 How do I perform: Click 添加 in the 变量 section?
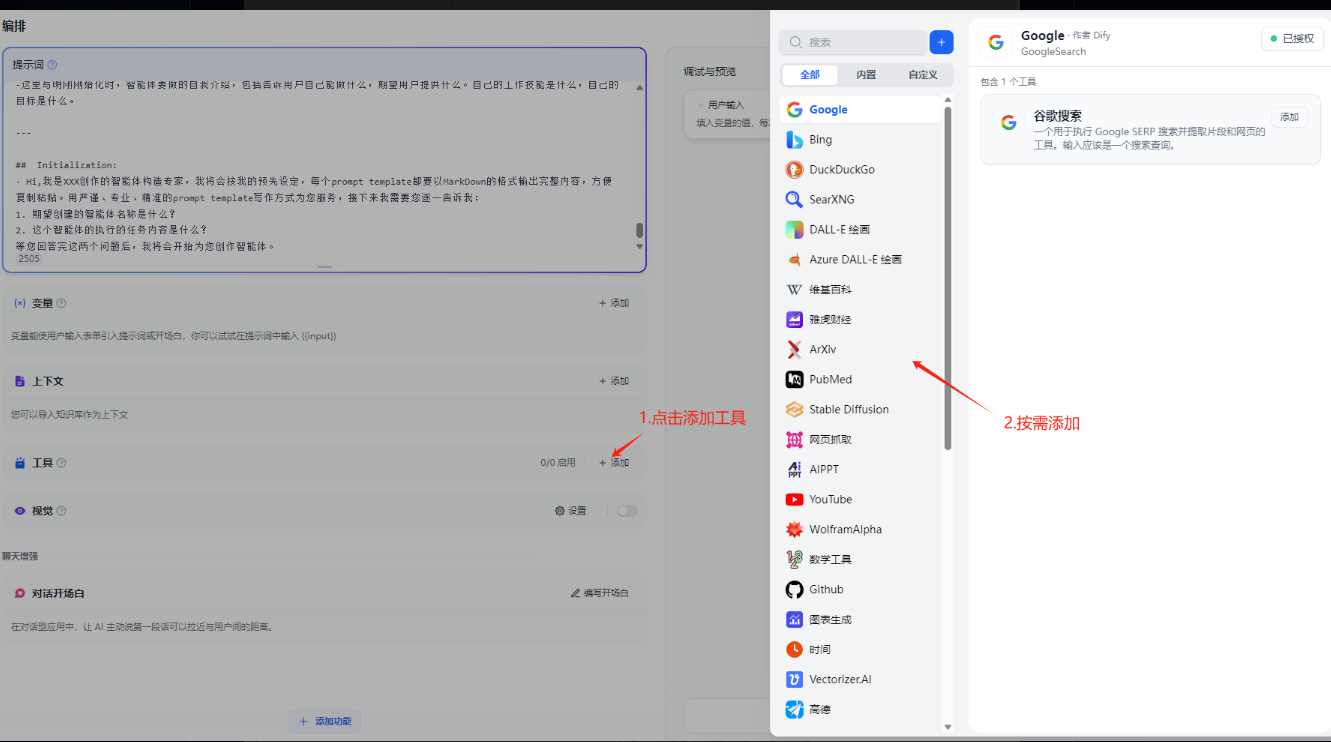coord(614,303)
